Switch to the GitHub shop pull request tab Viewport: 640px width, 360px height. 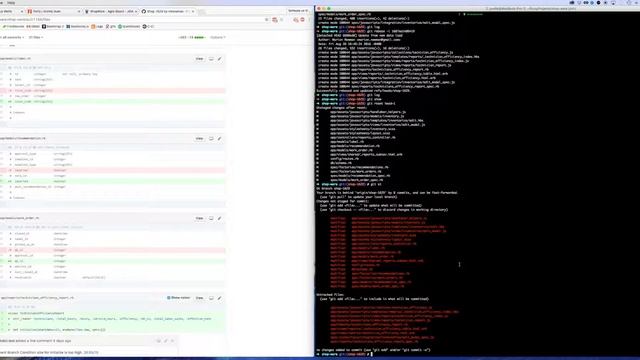point(167,11)
